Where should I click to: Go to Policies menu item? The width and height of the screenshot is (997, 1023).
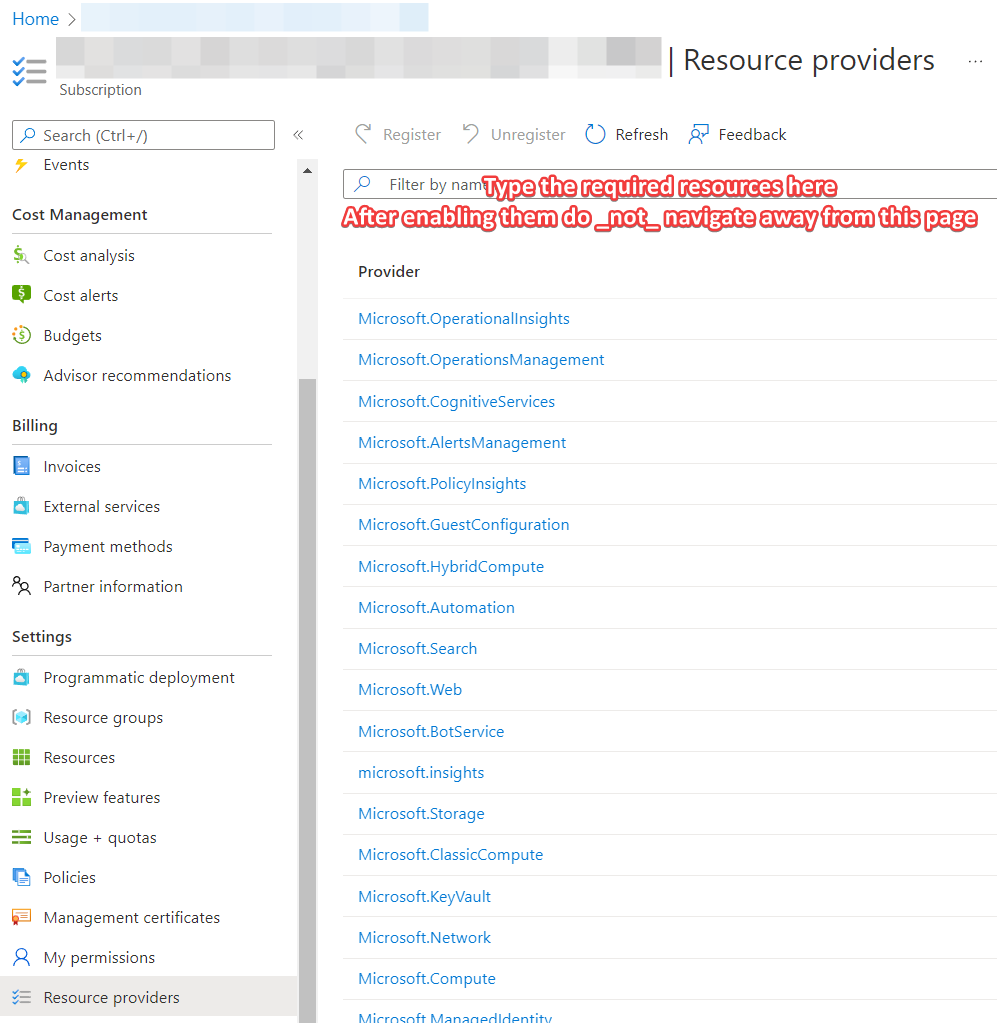click(x=69, y=878)
